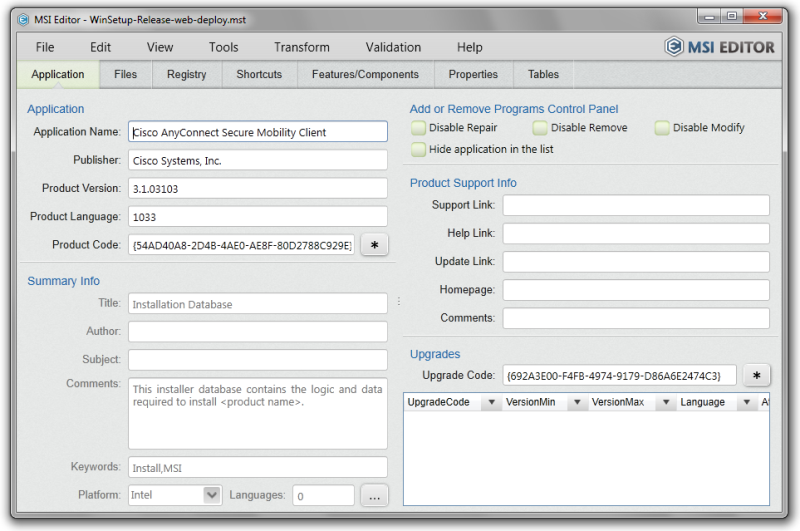Viewport: 800px width, 531px height.
Task: Switch to the Tables tab
Action: coord(543,74)
